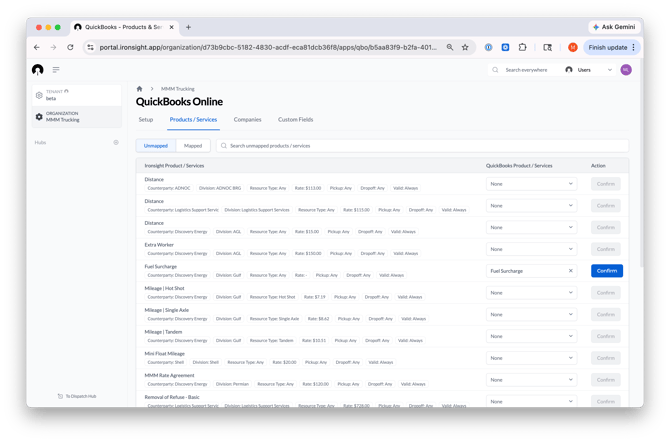The image size is (670, 442).
Task: Click the site info icon in address bar
Action: (90, 47)
